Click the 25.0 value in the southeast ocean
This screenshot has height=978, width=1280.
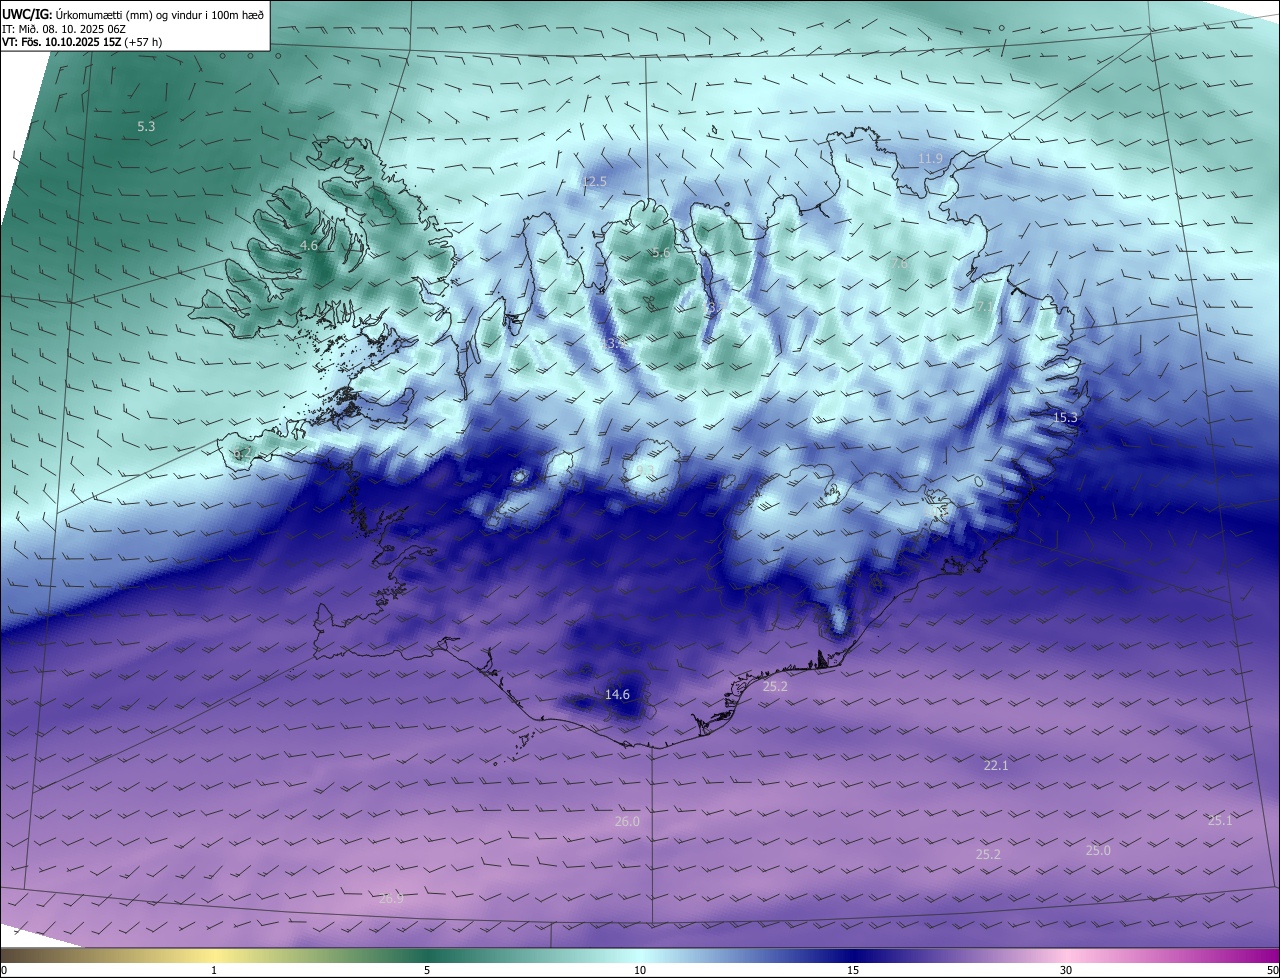(x=1098, y=850)
